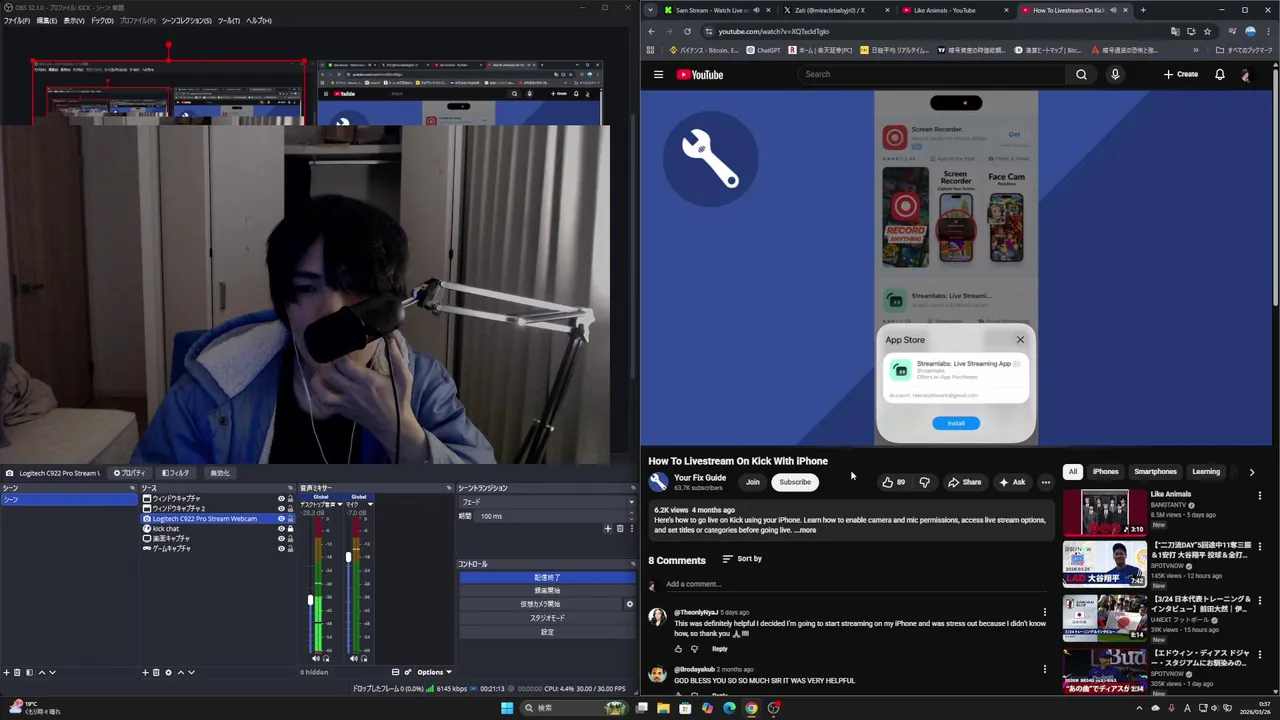Like the video with thumbs-up 89 button
This screenshot has height=720, width=1280.
point(893,482)
